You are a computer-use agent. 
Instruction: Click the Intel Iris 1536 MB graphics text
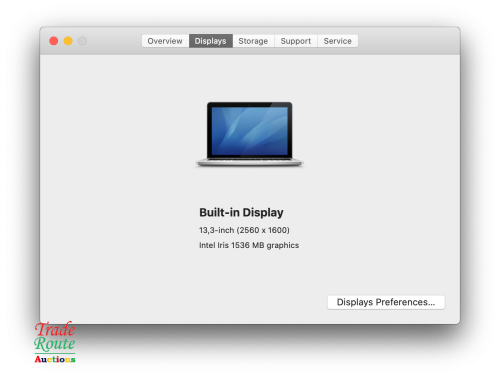point(249,245)
